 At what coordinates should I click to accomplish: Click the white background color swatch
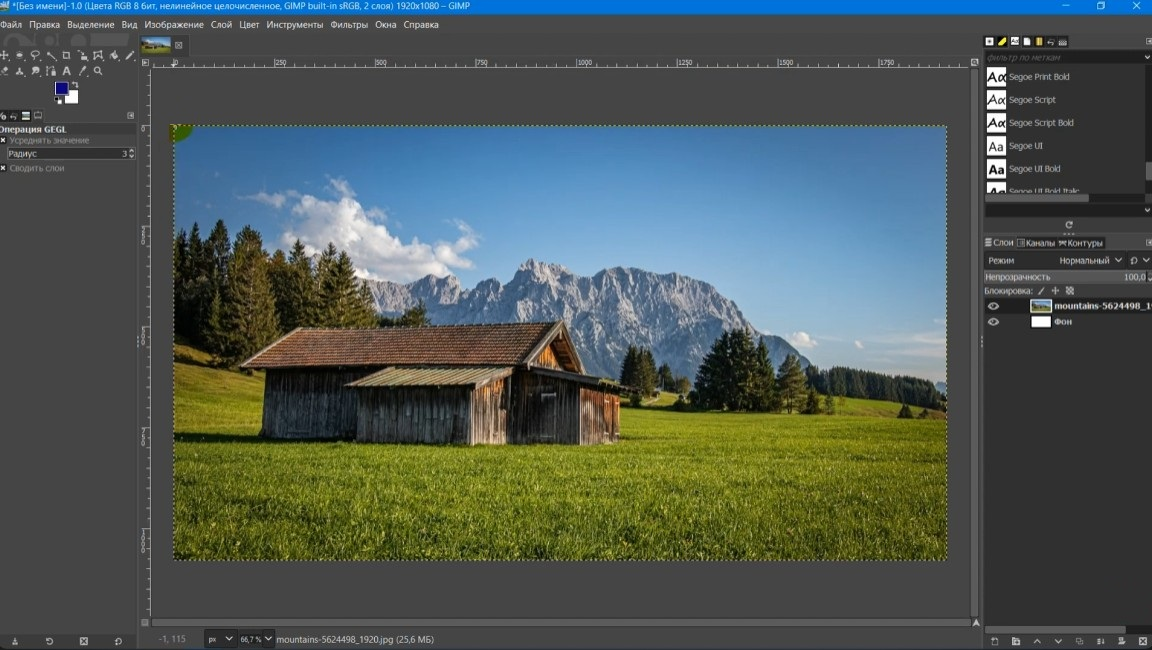tap(72, 98)
